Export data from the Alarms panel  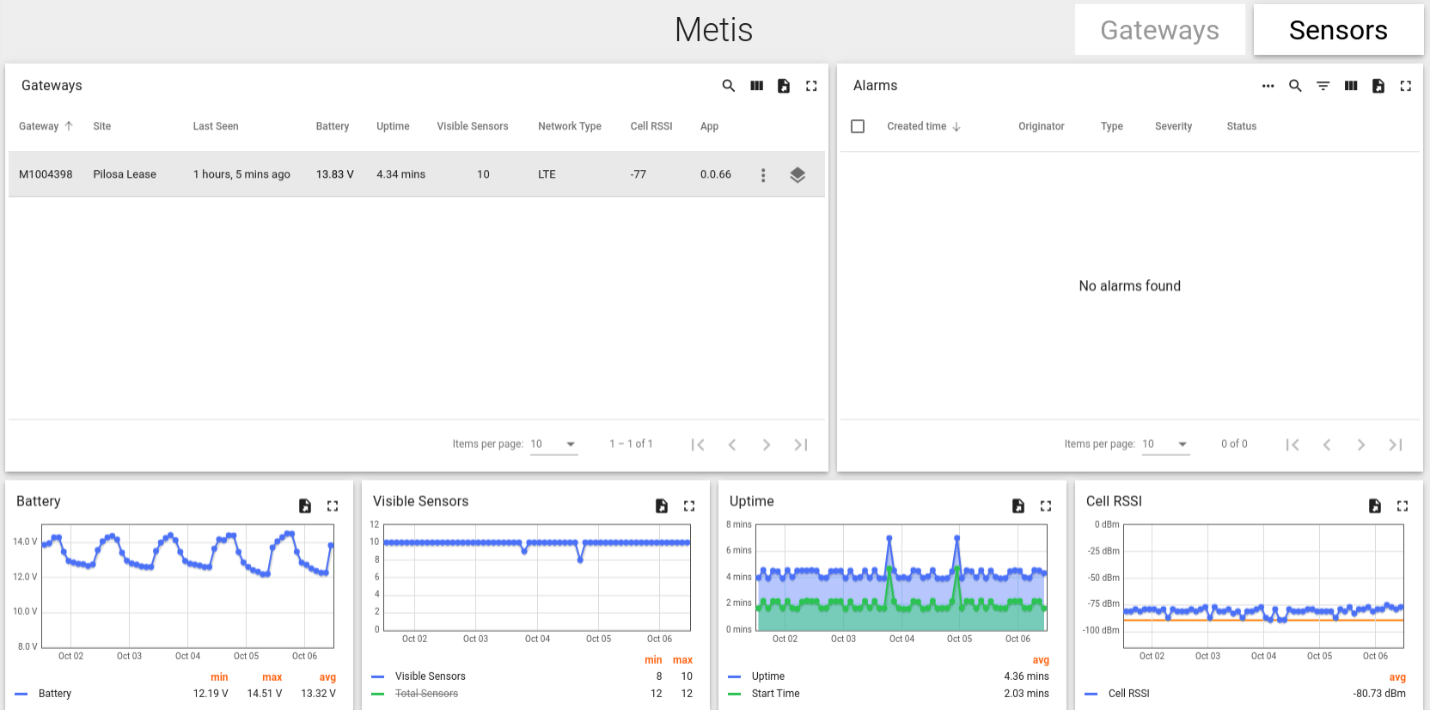click(1378, 86)
